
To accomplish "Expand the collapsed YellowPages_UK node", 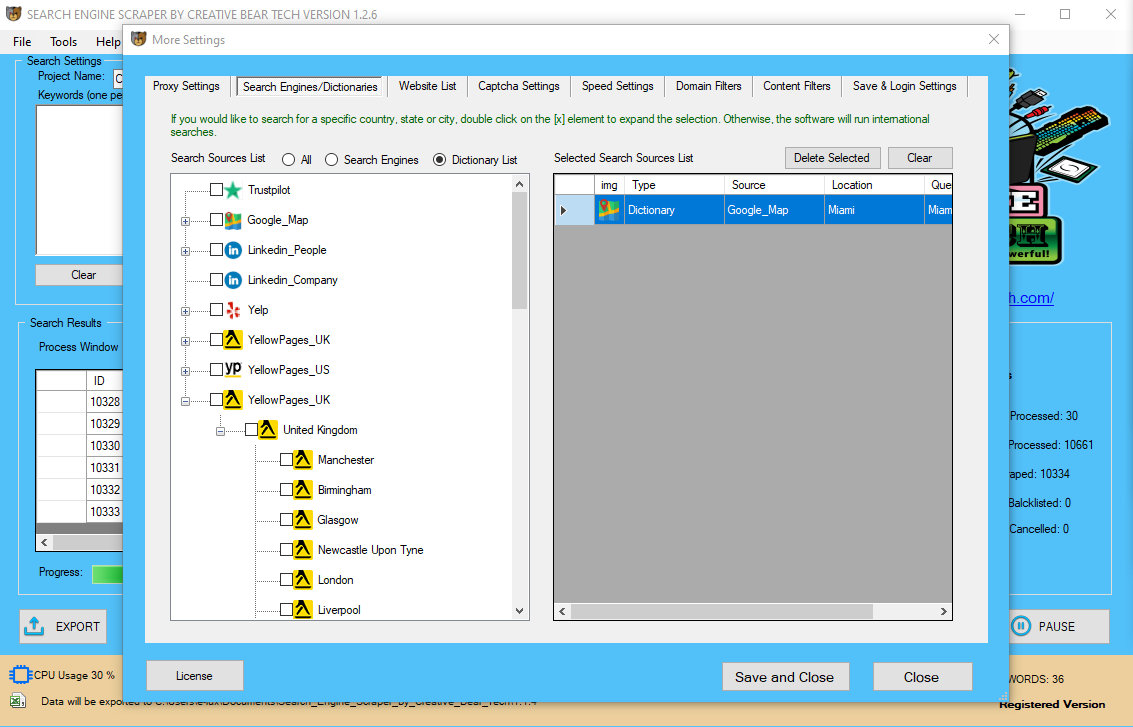I will [x=186, y=341].
